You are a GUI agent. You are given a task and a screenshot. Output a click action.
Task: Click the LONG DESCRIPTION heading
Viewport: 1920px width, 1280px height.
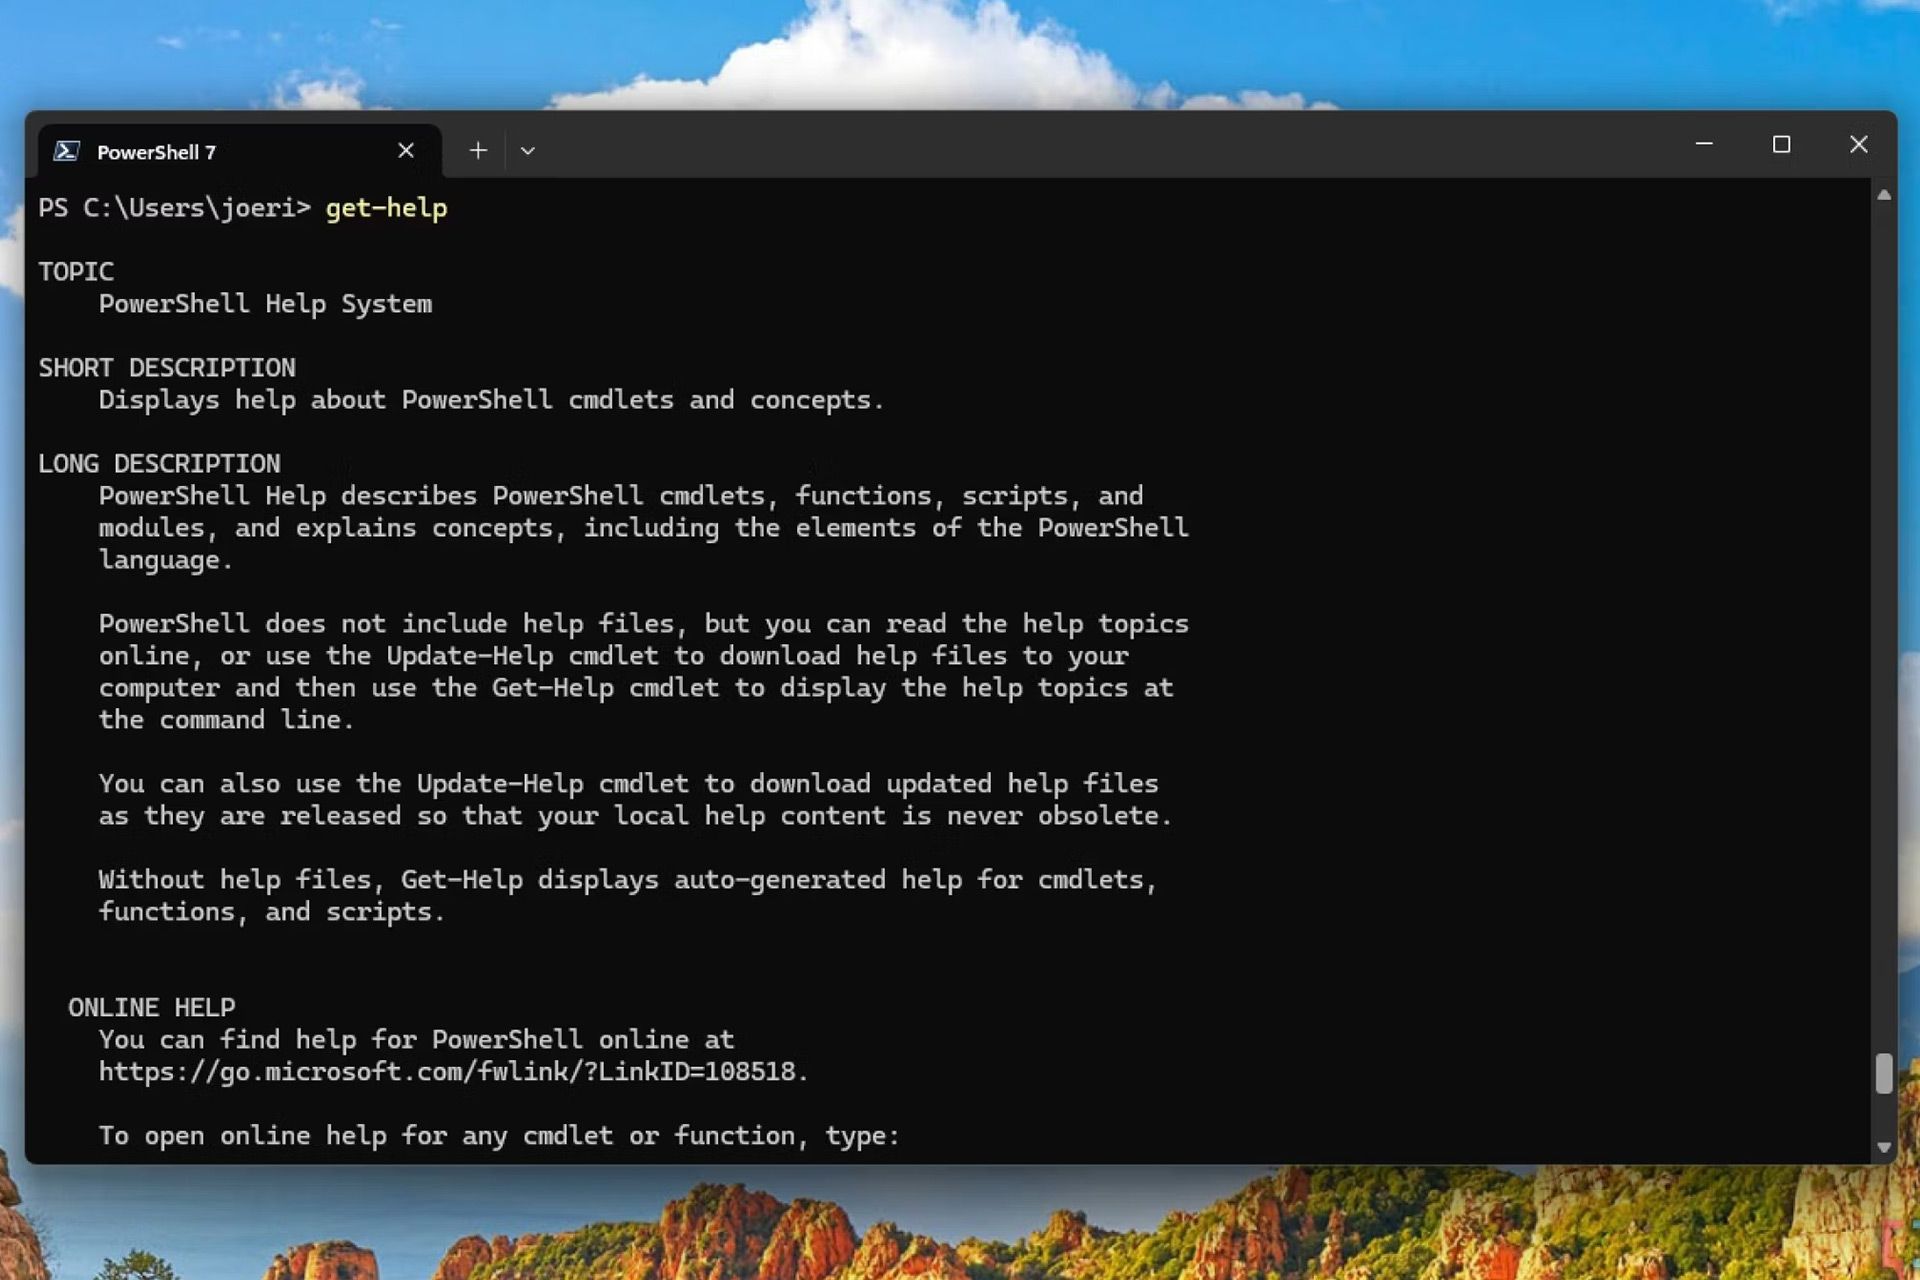(159, 464)
